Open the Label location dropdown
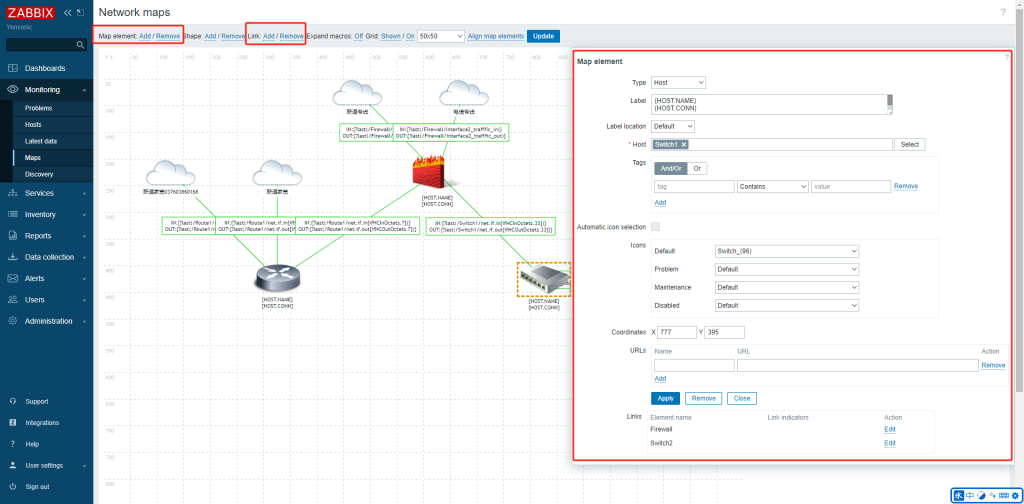The width and height of the screenshot is (1024, 504). (673, 126)
